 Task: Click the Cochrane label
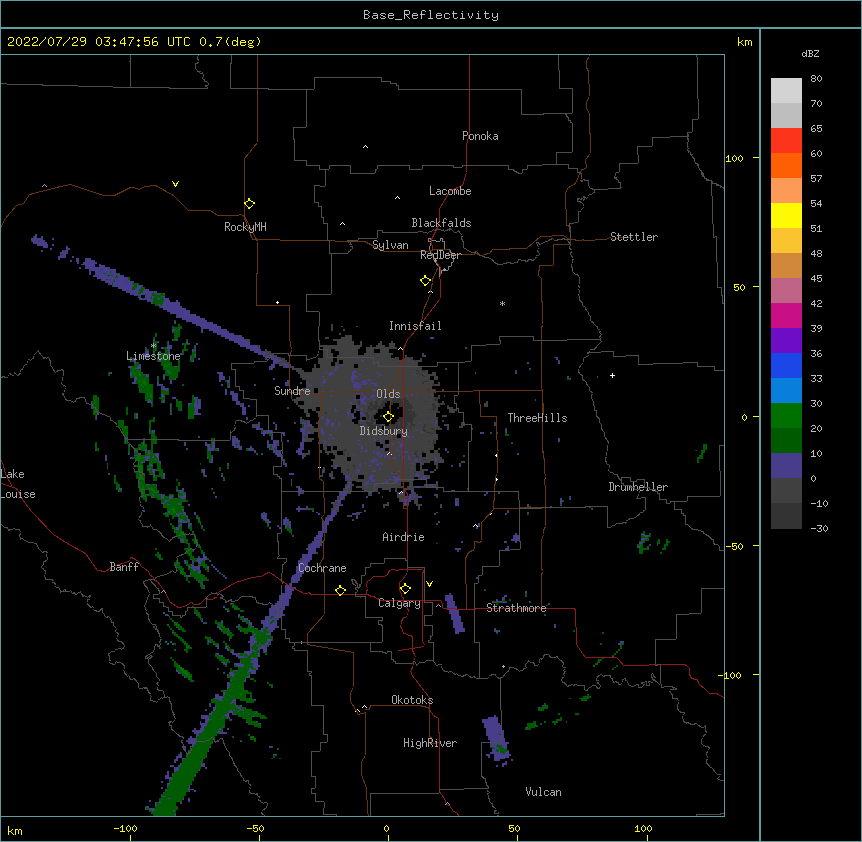tap(322, 568)
